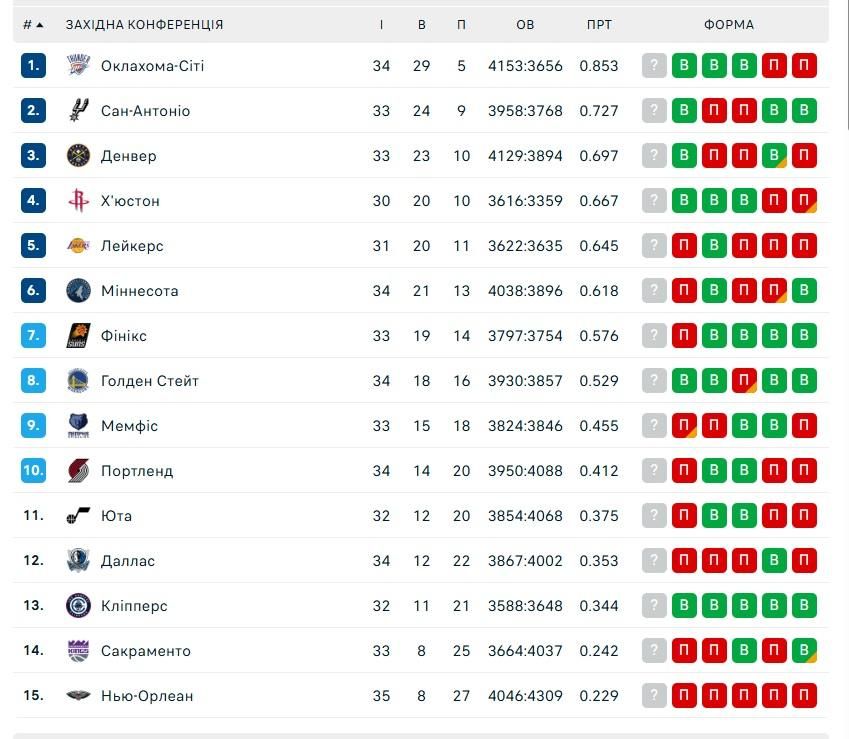Click the Golden State Warriors logo
849x739 pixels.
tap(78, 381)
